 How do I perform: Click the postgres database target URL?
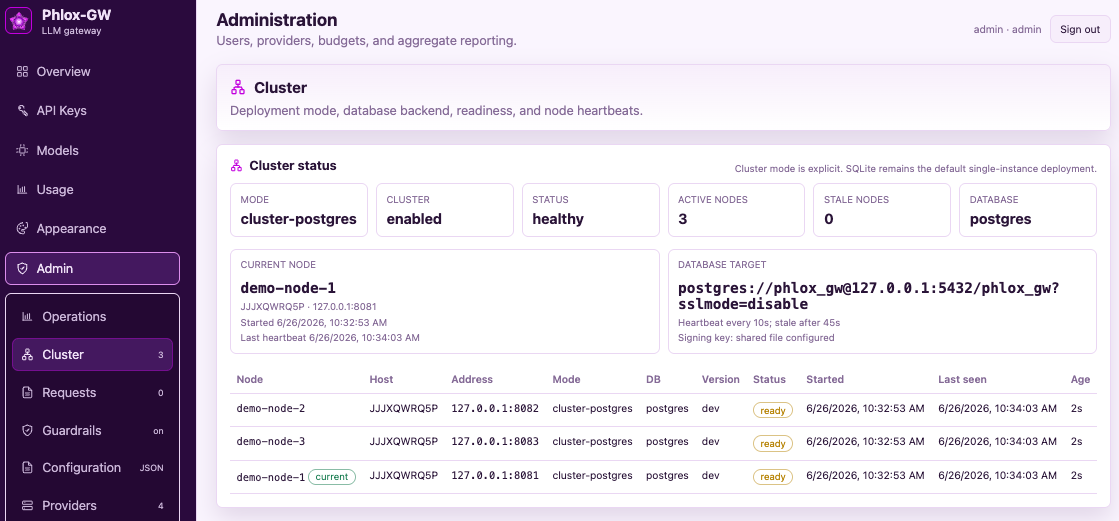(x=868, y=296)
